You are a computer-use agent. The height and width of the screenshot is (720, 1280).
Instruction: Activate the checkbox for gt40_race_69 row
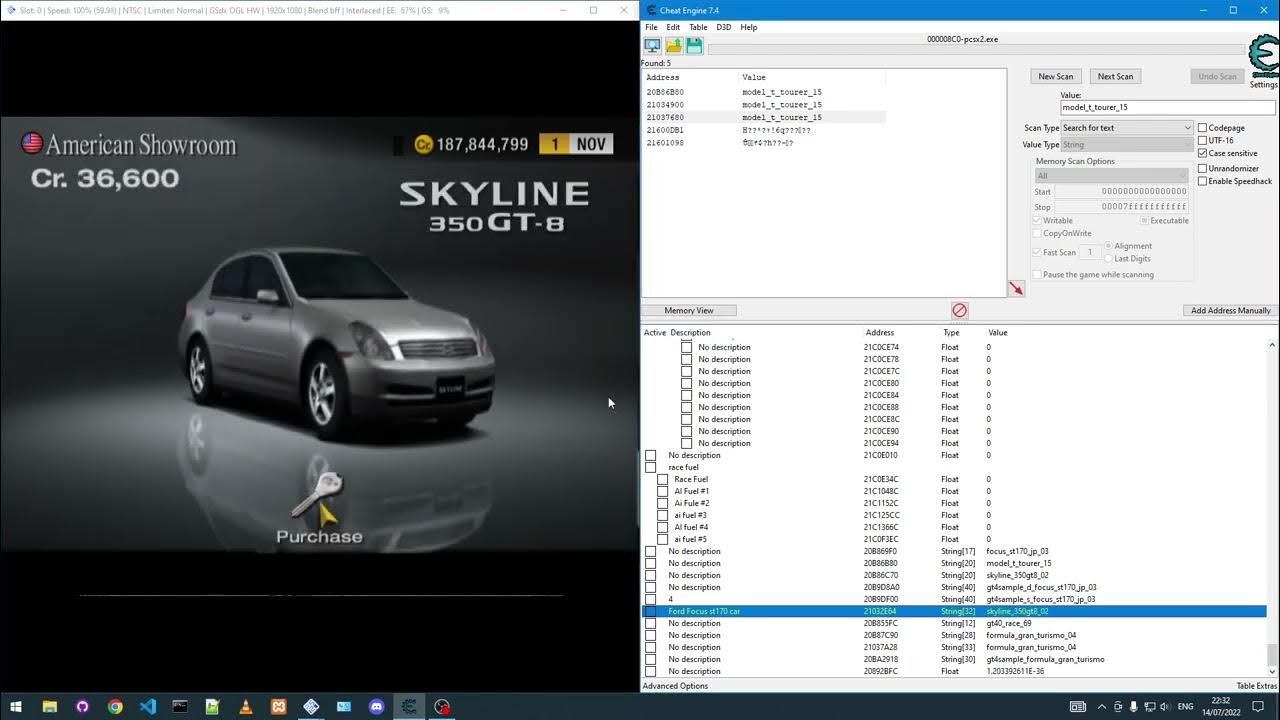coord(651,623)
